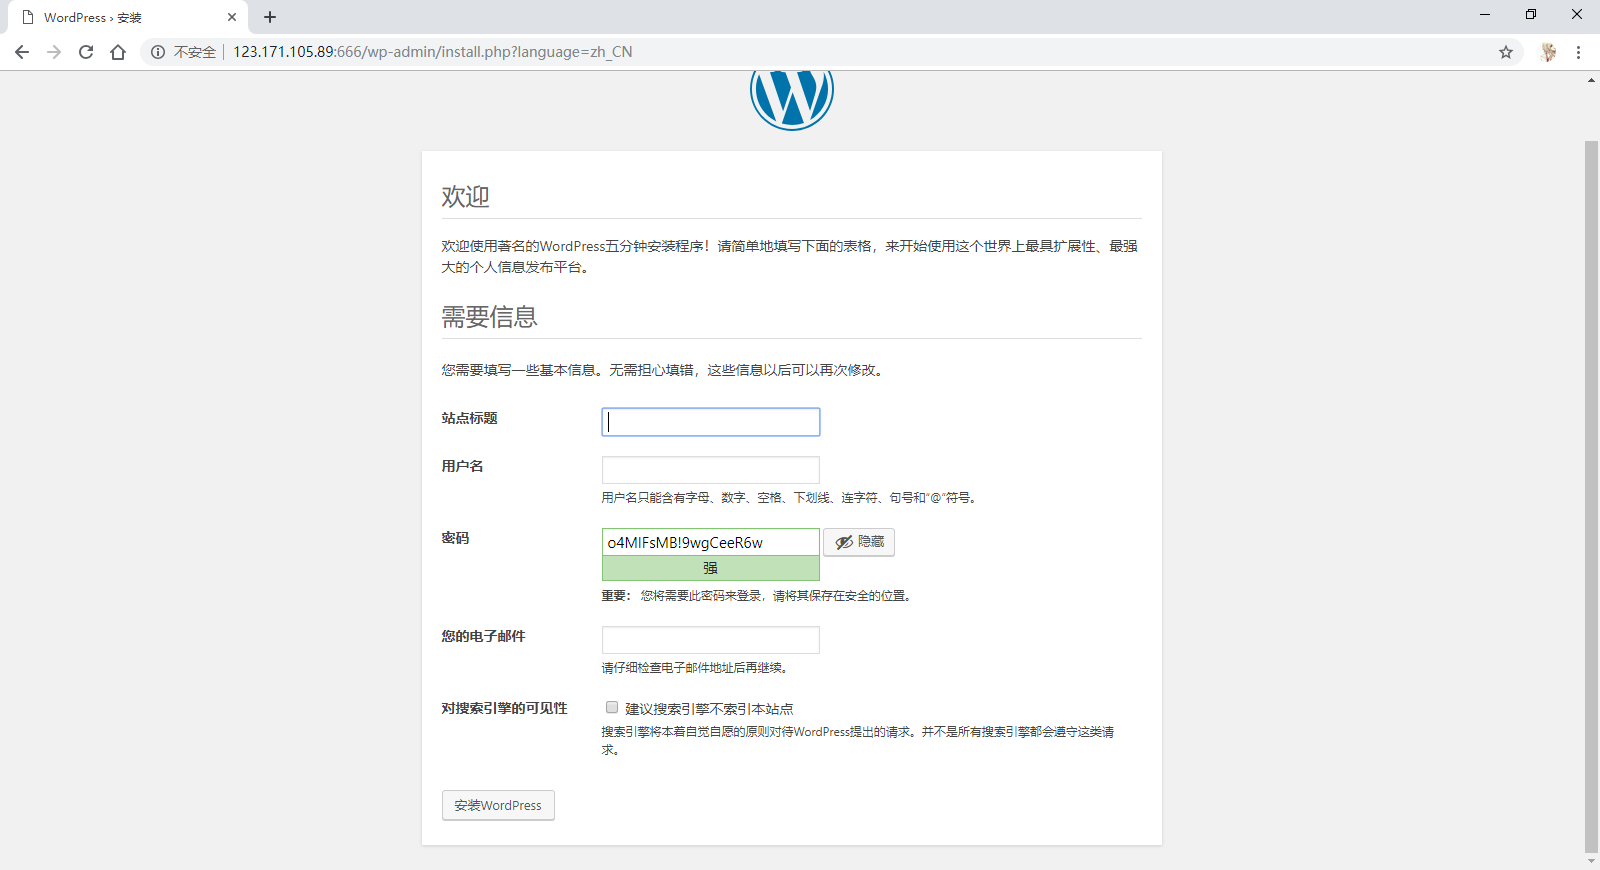Click the 用户名 text field

(710, 470)
